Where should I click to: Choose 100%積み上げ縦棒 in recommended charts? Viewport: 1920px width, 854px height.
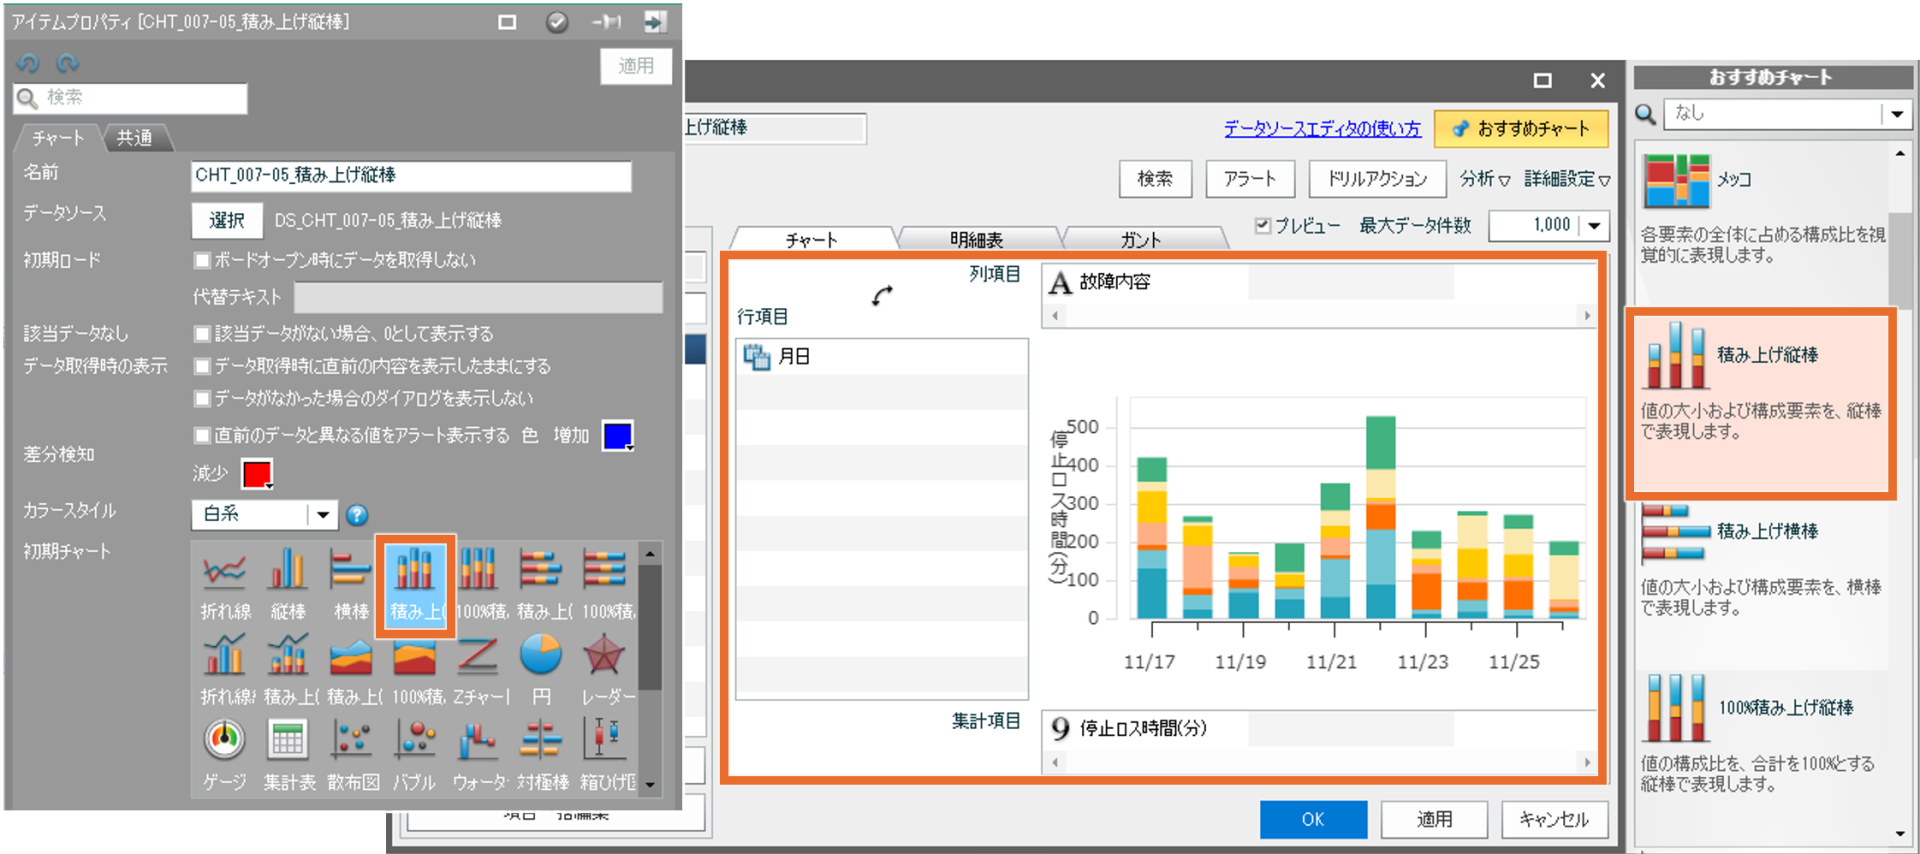point(1762,735)
